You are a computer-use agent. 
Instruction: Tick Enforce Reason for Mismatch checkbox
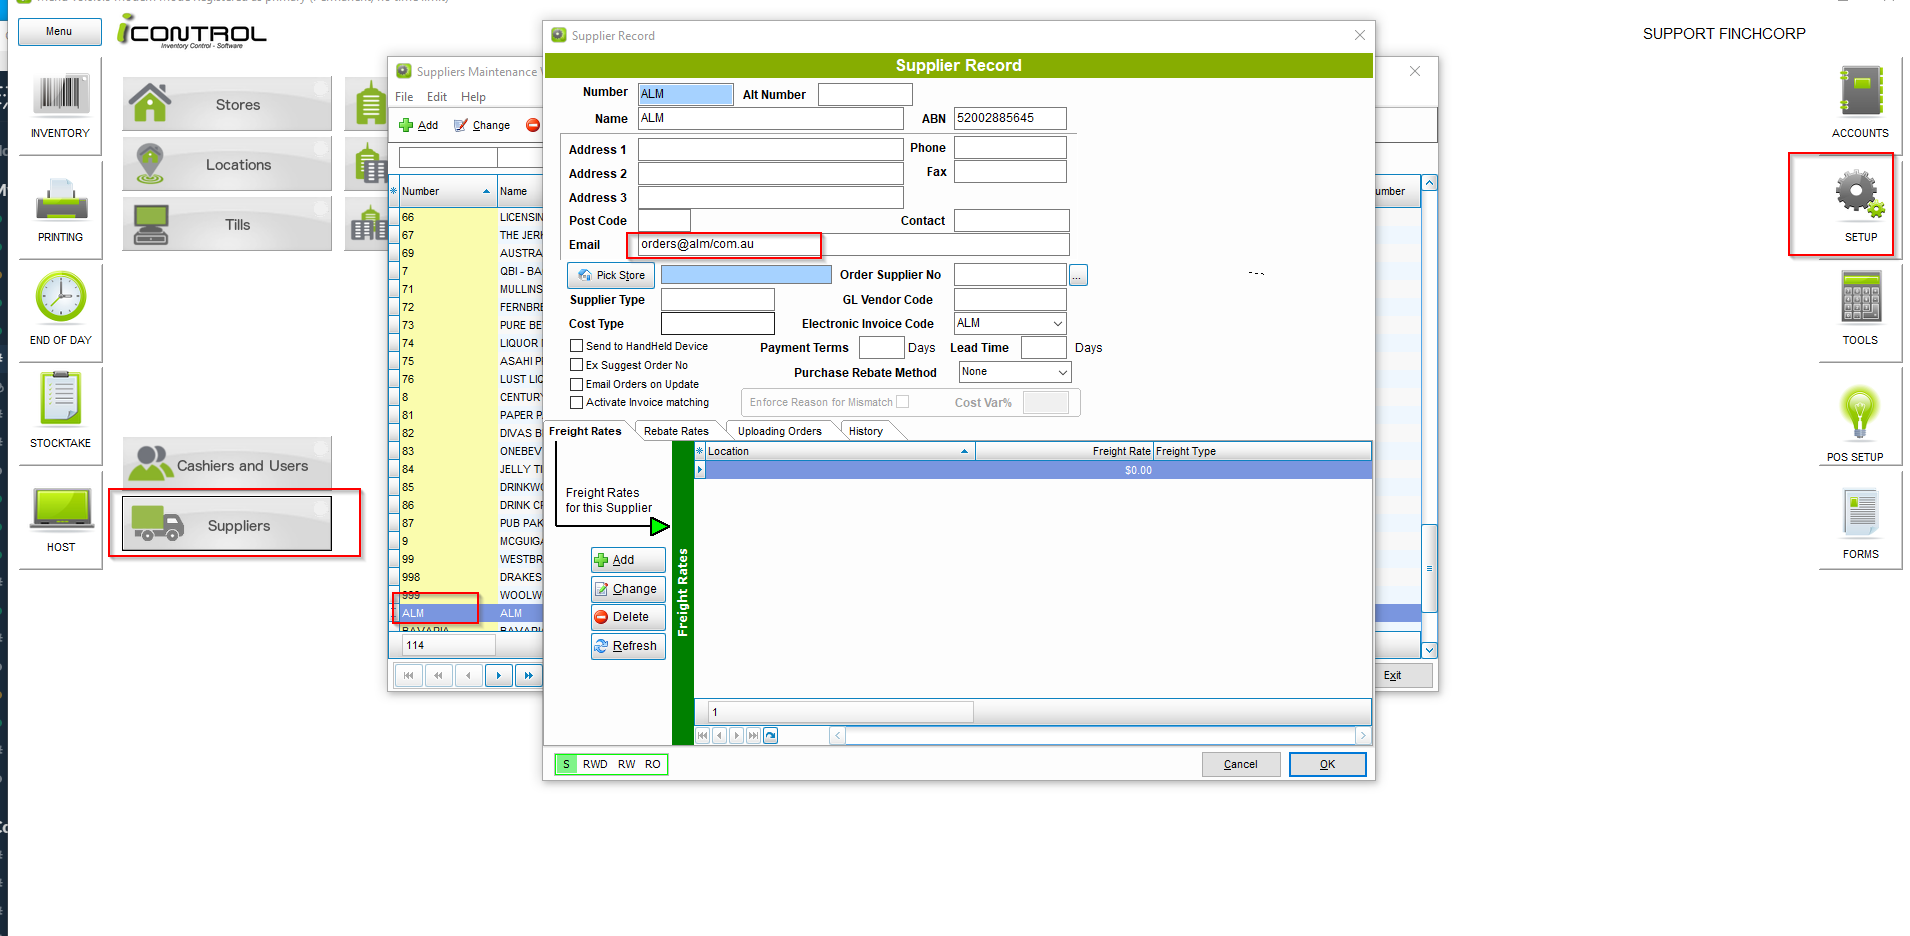(x=903, y=402)
